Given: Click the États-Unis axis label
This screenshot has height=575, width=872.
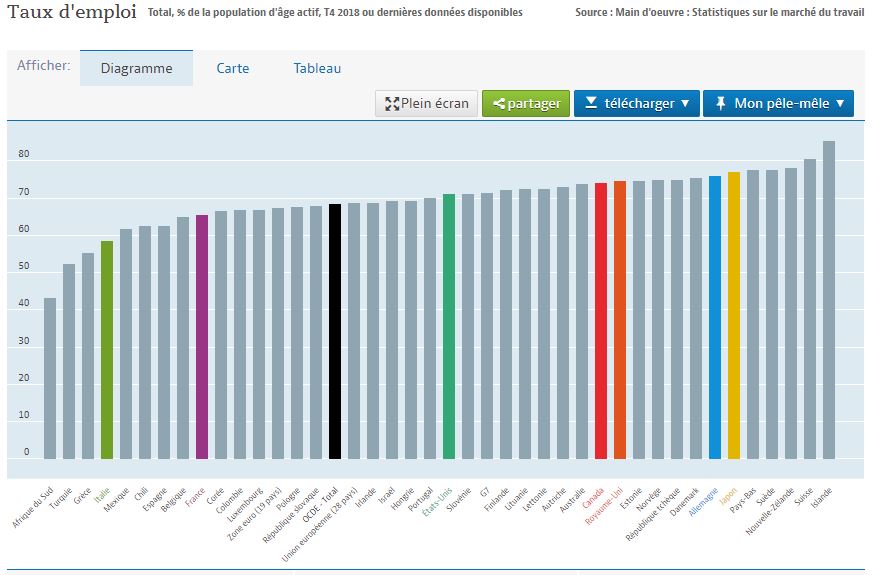Looking at the screenshot, I should click(437, 502).
